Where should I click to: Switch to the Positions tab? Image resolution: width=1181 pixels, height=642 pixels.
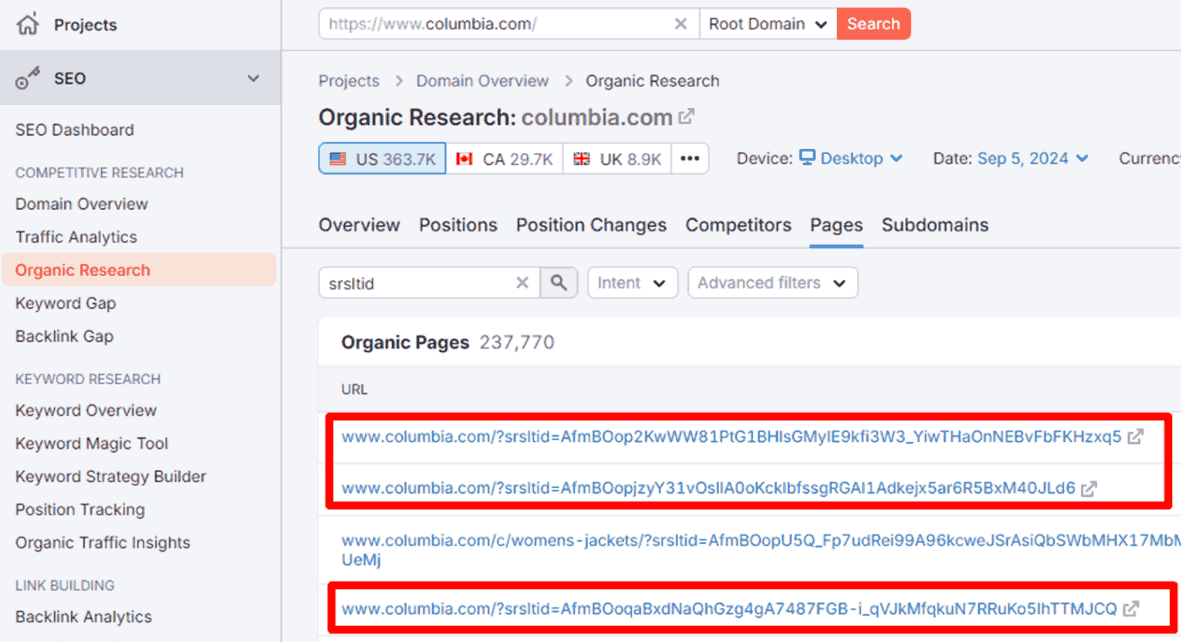click(x=458, y=225)
